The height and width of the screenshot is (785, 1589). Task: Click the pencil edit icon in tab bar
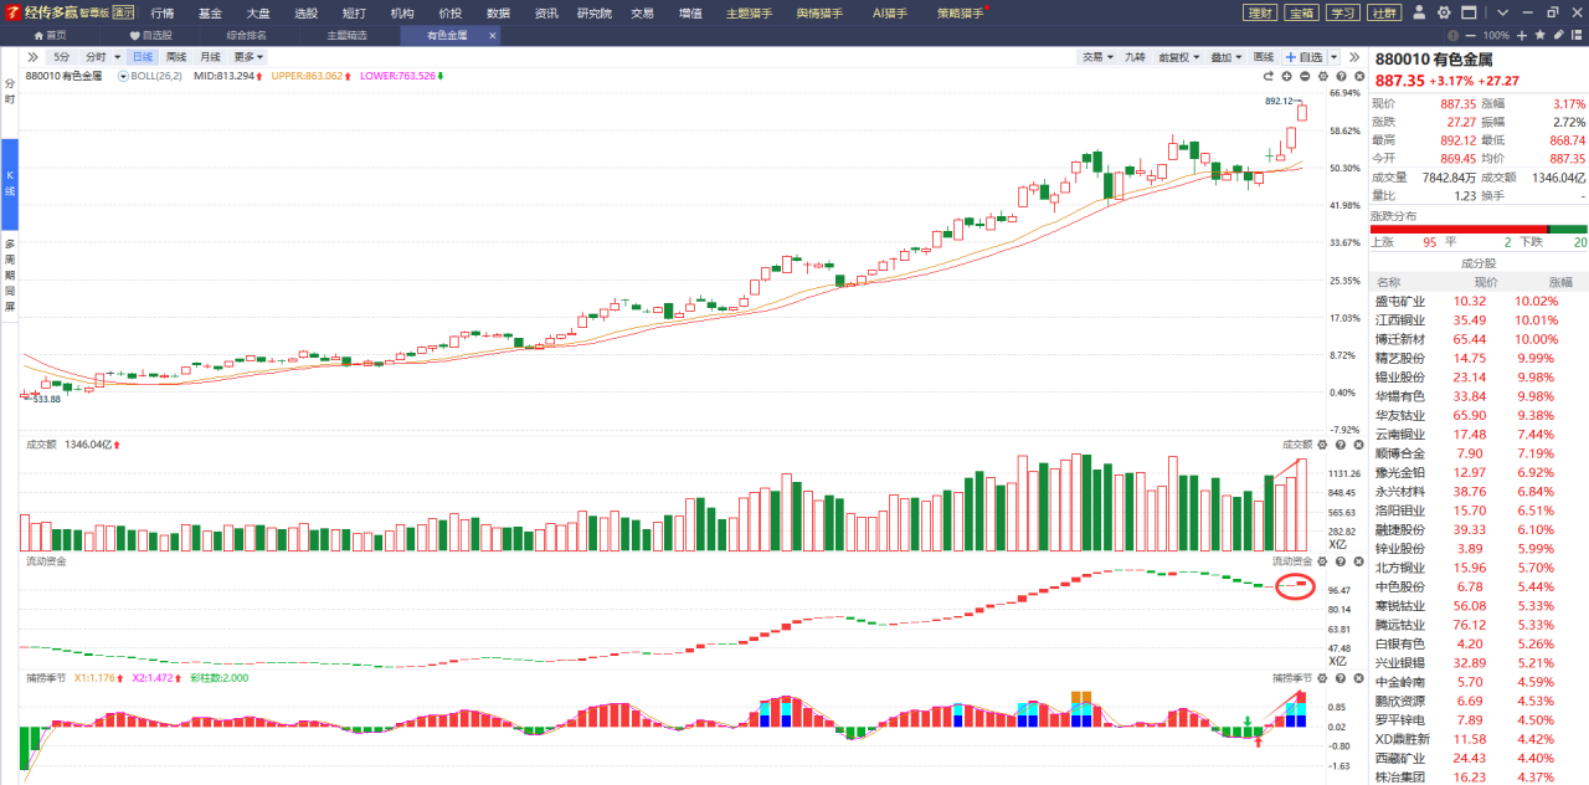(x=1558, y=35)
